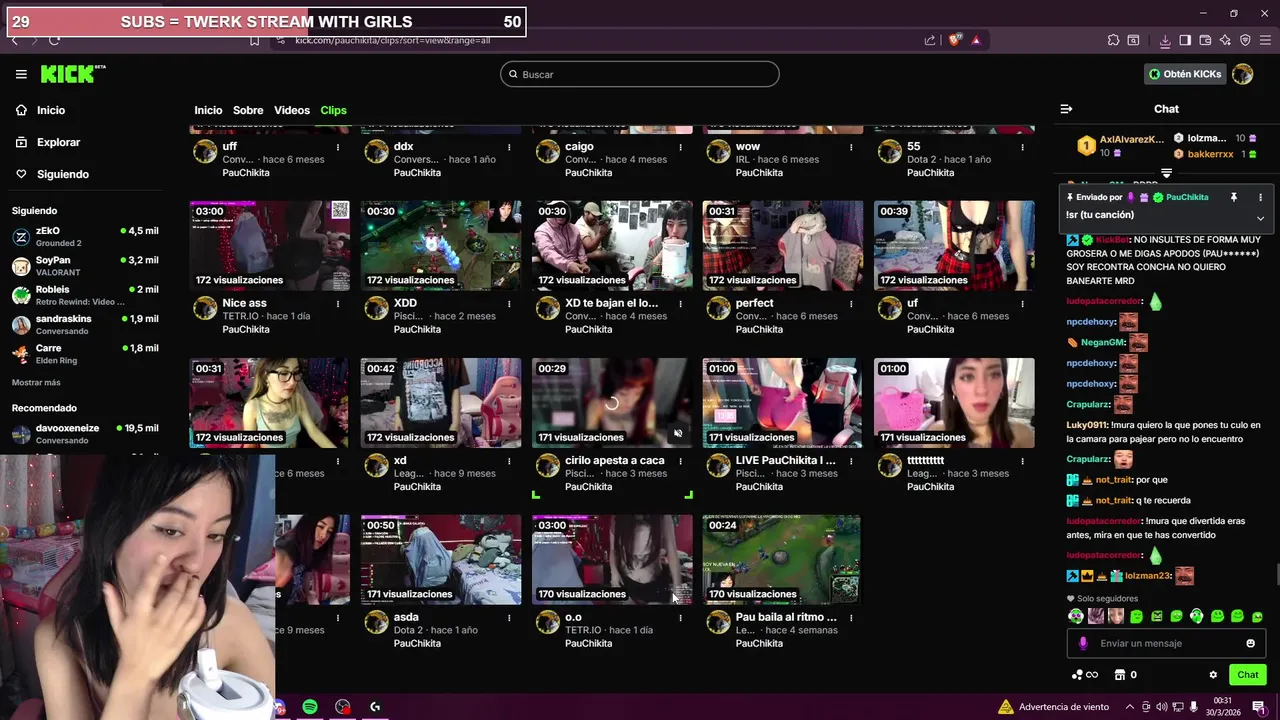The width and height of the screenshot is (1280, 720).
Task: Unmute the 'cirilo apesta a caca' preview
Action: point(678,433)
